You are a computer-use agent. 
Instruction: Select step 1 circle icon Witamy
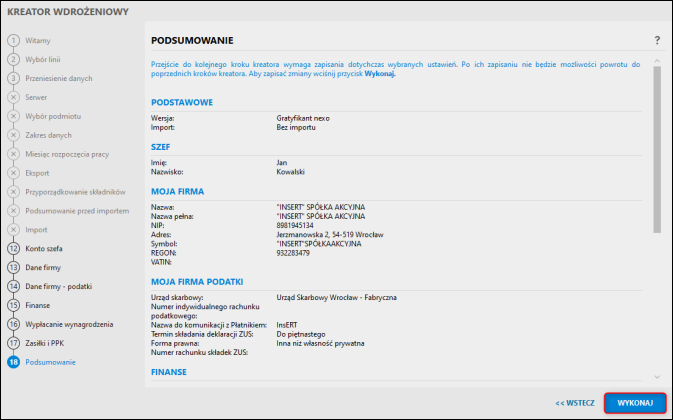point(13,40)
